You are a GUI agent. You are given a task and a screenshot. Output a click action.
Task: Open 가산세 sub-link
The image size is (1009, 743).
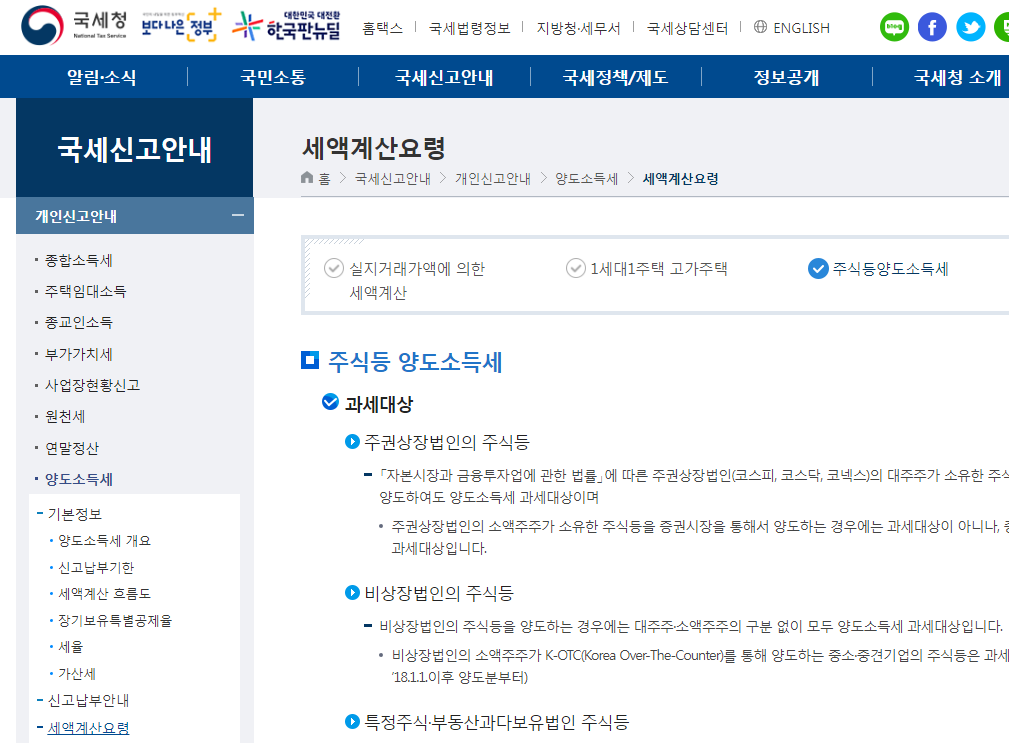pos(77,674)
